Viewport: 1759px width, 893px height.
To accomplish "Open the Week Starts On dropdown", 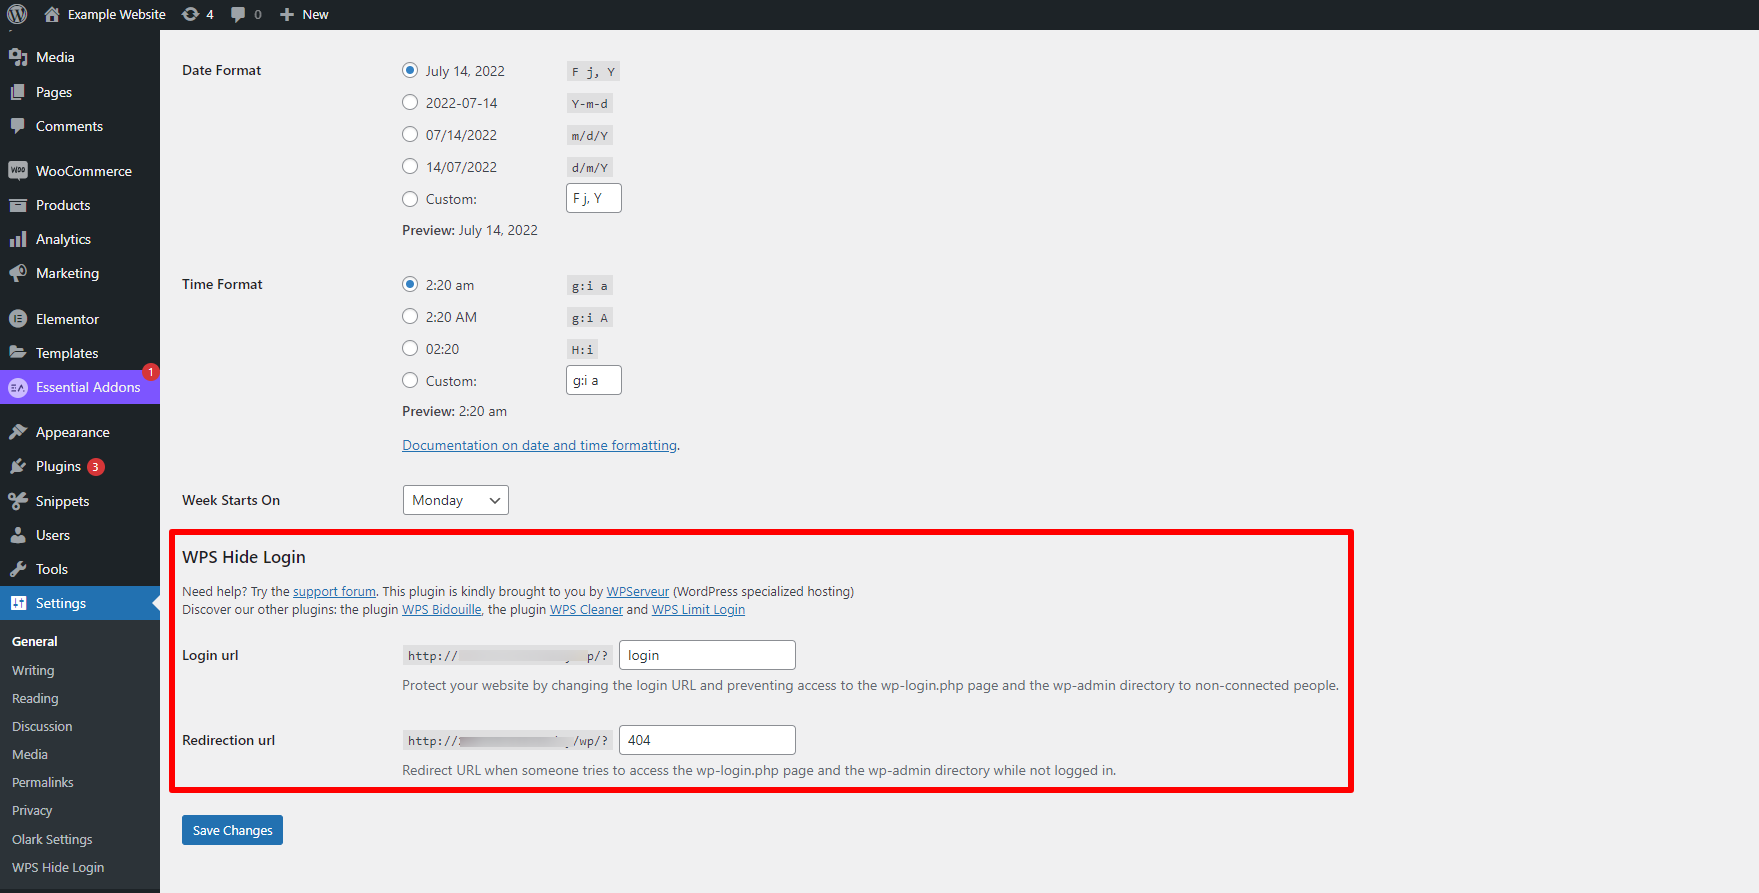I will click(456, 500).
